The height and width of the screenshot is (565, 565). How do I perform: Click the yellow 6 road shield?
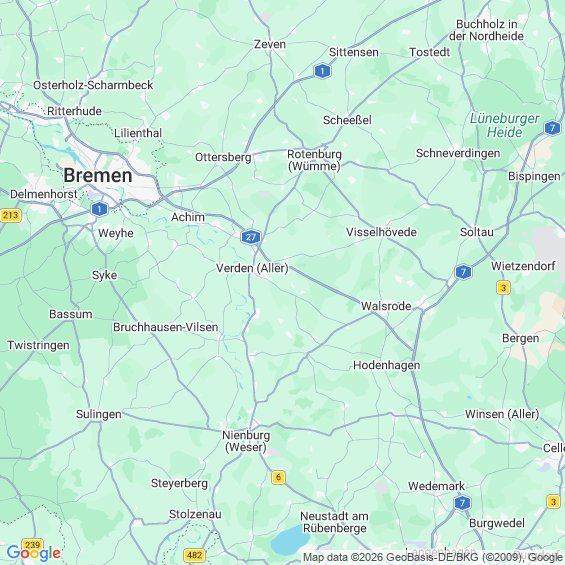(x=278, y=477)
